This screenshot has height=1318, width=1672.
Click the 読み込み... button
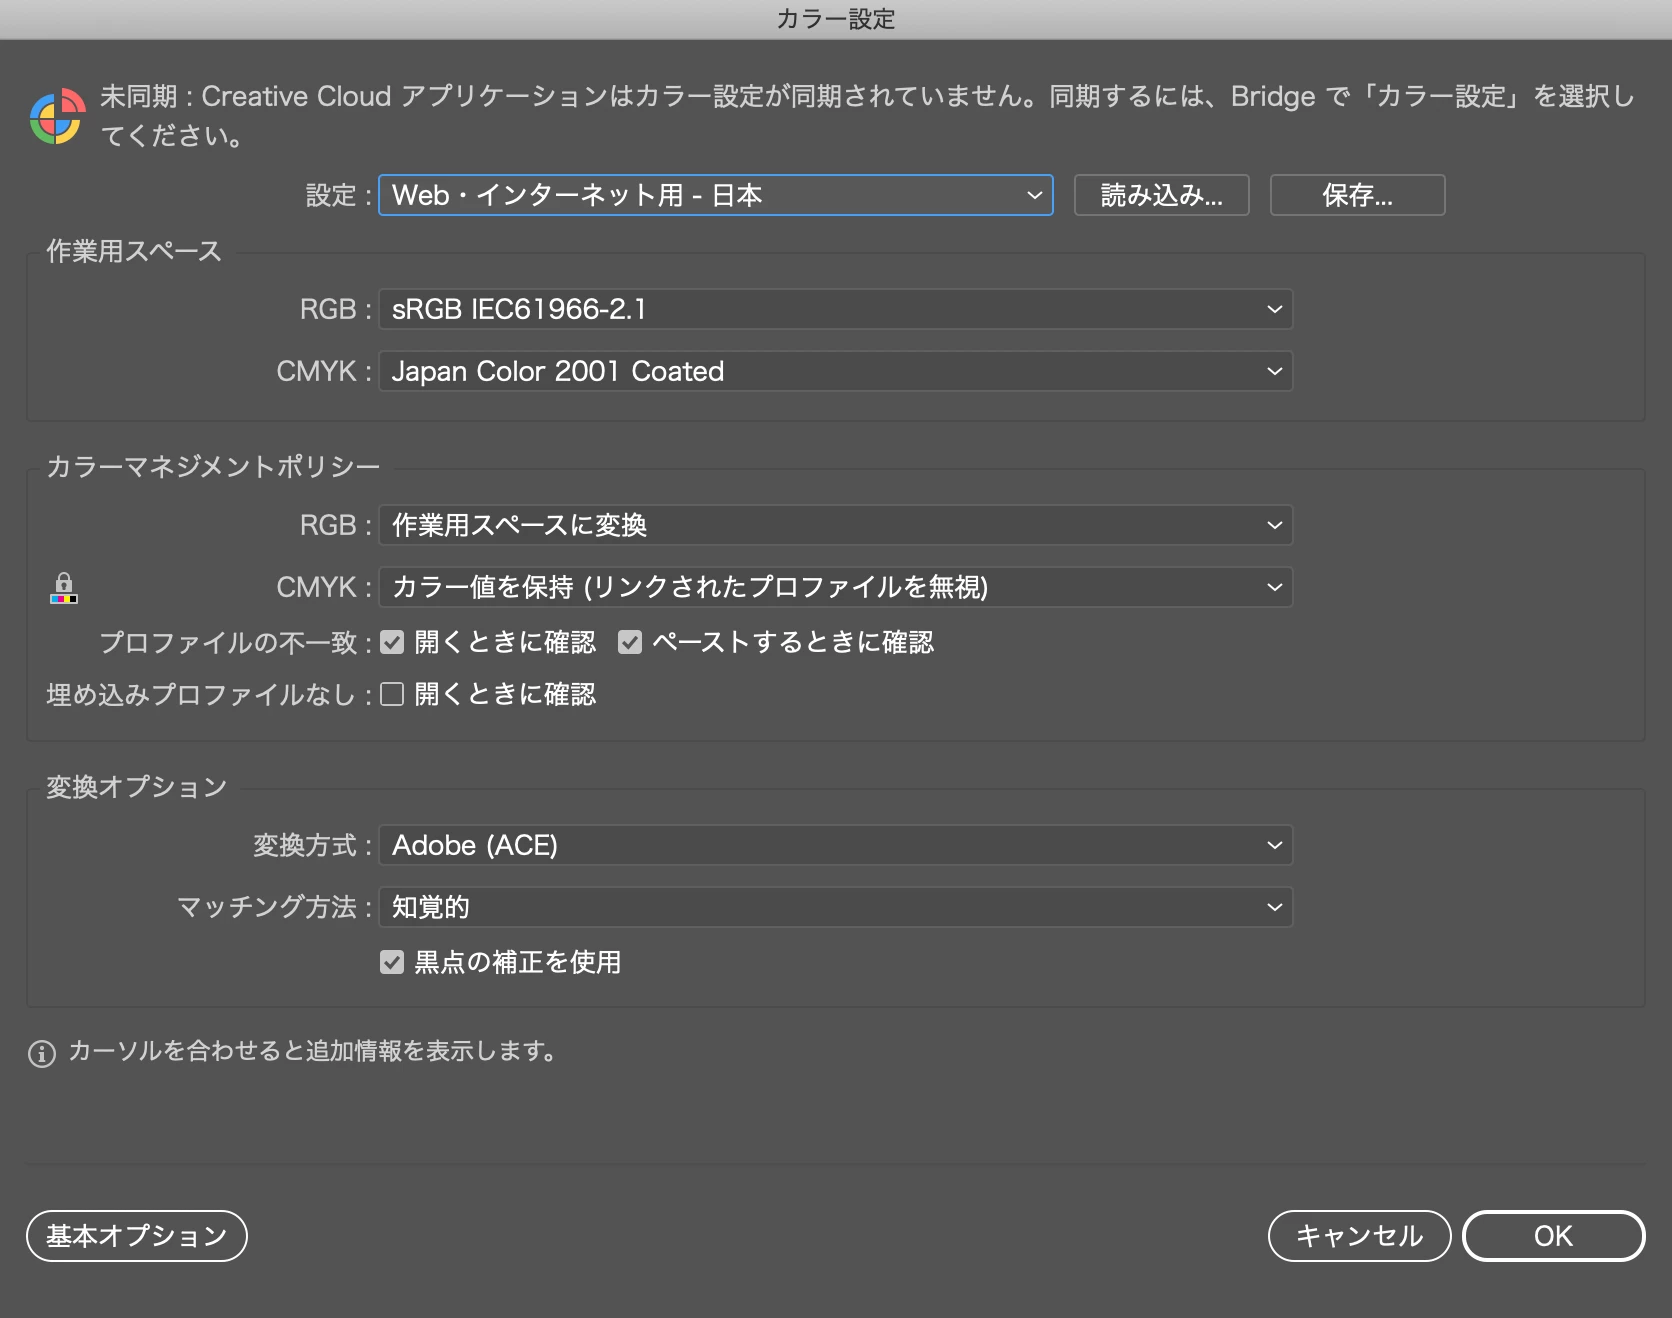pyautogui.click(x=1161, y=195)
